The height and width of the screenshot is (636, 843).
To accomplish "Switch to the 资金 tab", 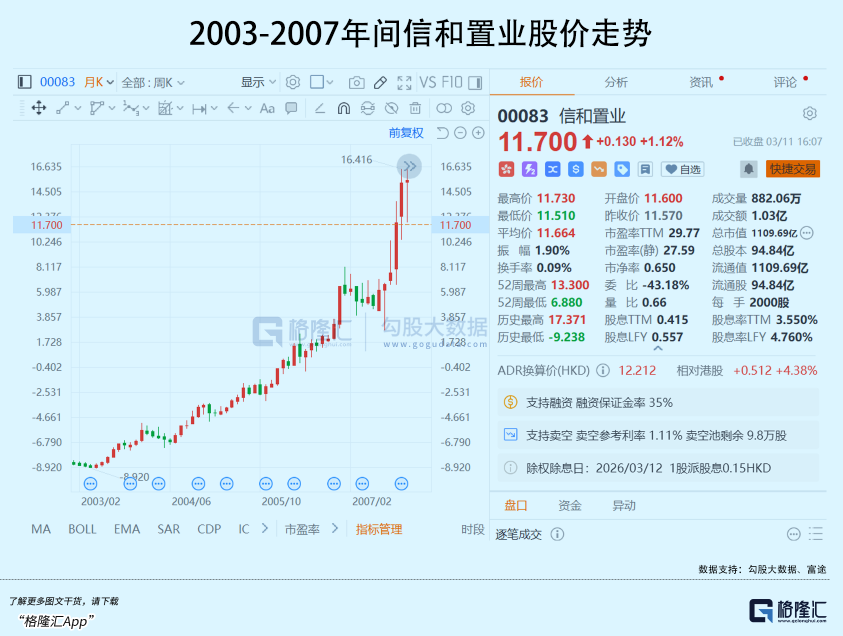I will 570,505.
